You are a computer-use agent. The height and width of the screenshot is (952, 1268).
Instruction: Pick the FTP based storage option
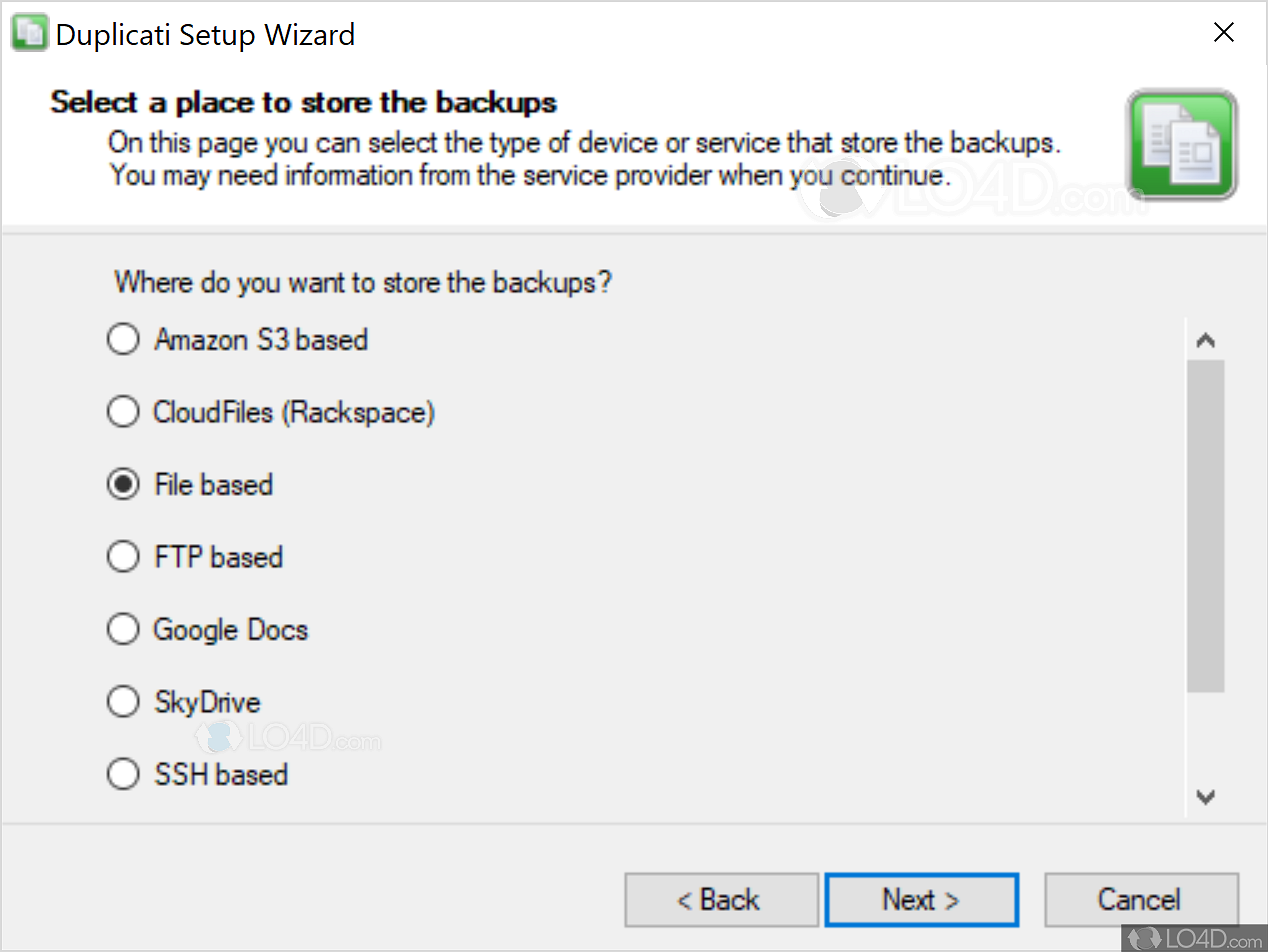(123, 557)
